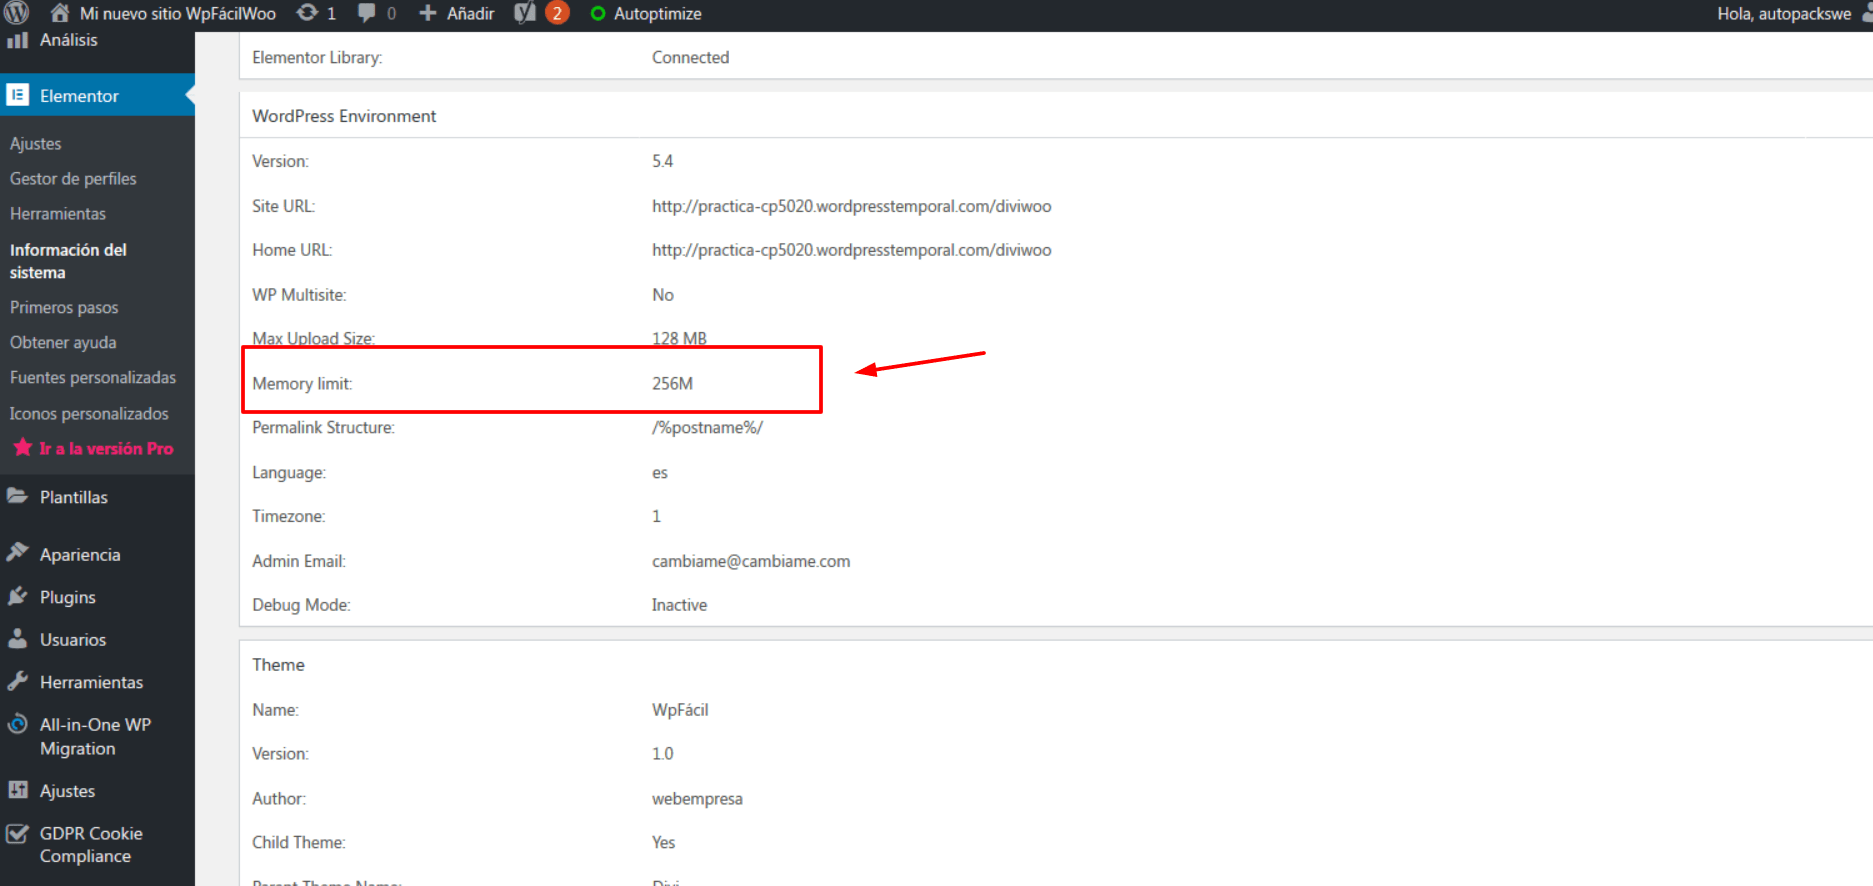Screen dimensions: 1873x886
Task: Open Primeros pasos submenu item
Action: [64, 307]
